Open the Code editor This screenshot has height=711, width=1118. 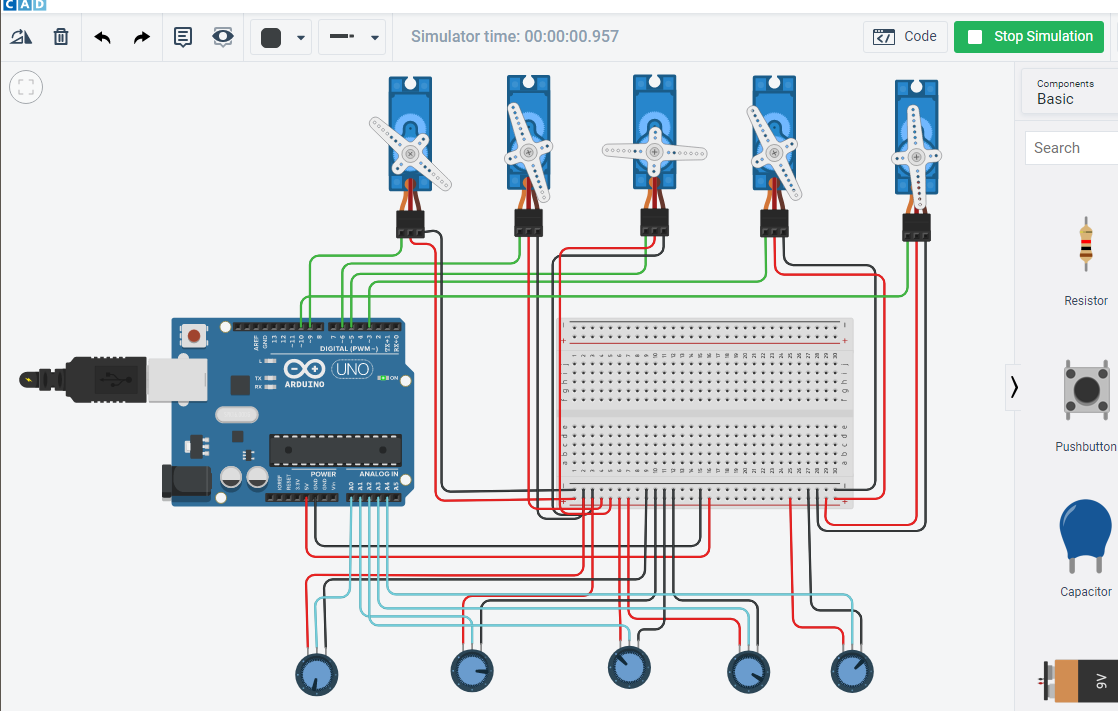coord(905,36)
